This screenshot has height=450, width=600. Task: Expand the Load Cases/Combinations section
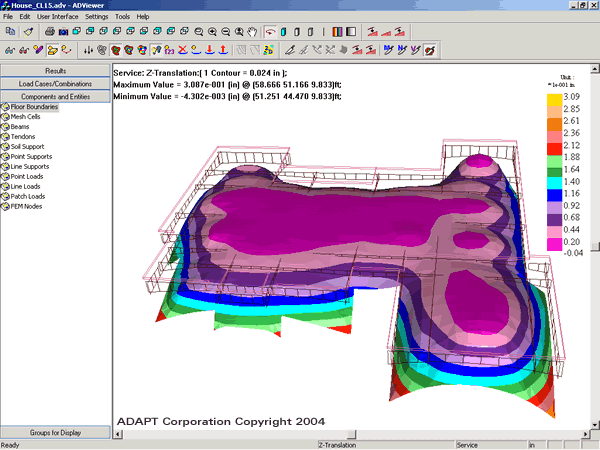[x=55, y=84]
